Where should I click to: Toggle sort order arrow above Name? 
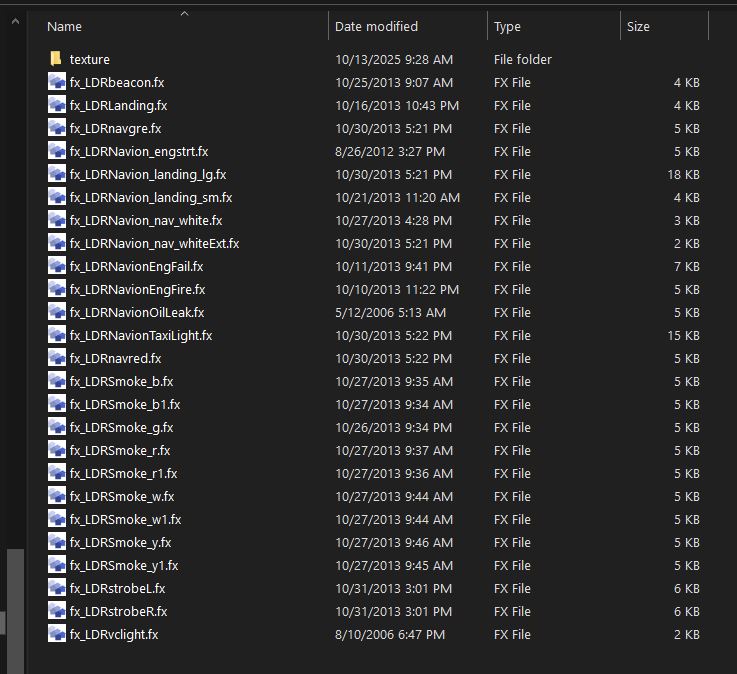(x=185, y=14)
